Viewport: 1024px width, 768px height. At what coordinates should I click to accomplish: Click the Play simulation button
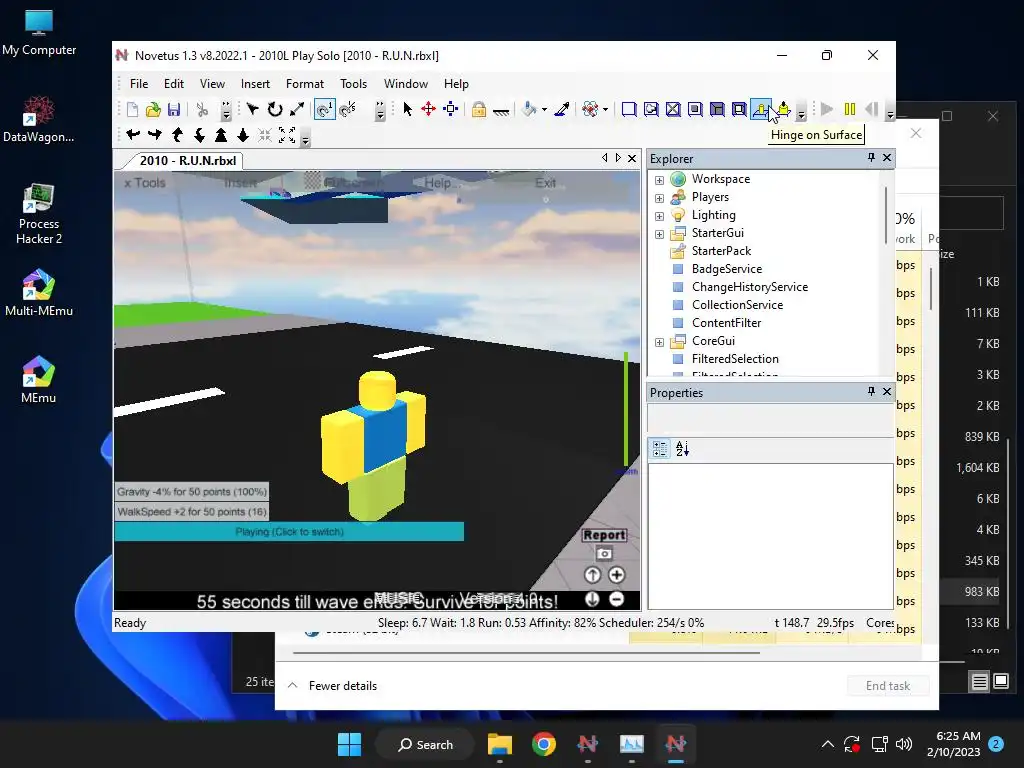click(827, 109)
